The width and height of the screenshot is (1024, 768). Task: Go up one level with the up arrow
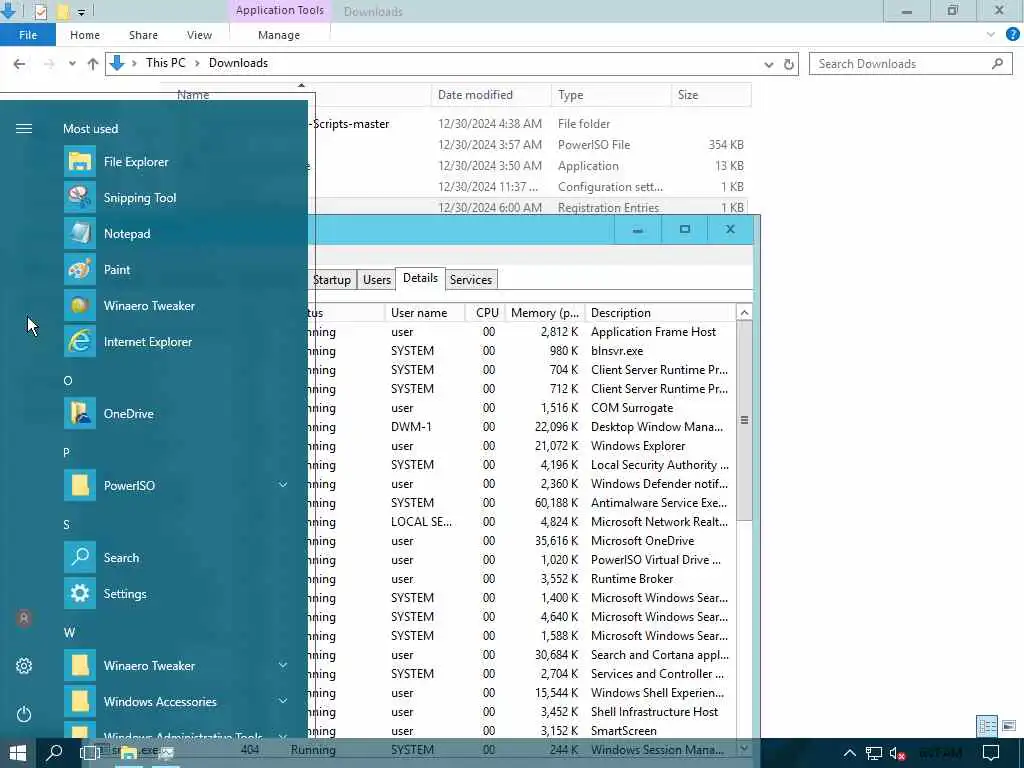tap(93, 64)
